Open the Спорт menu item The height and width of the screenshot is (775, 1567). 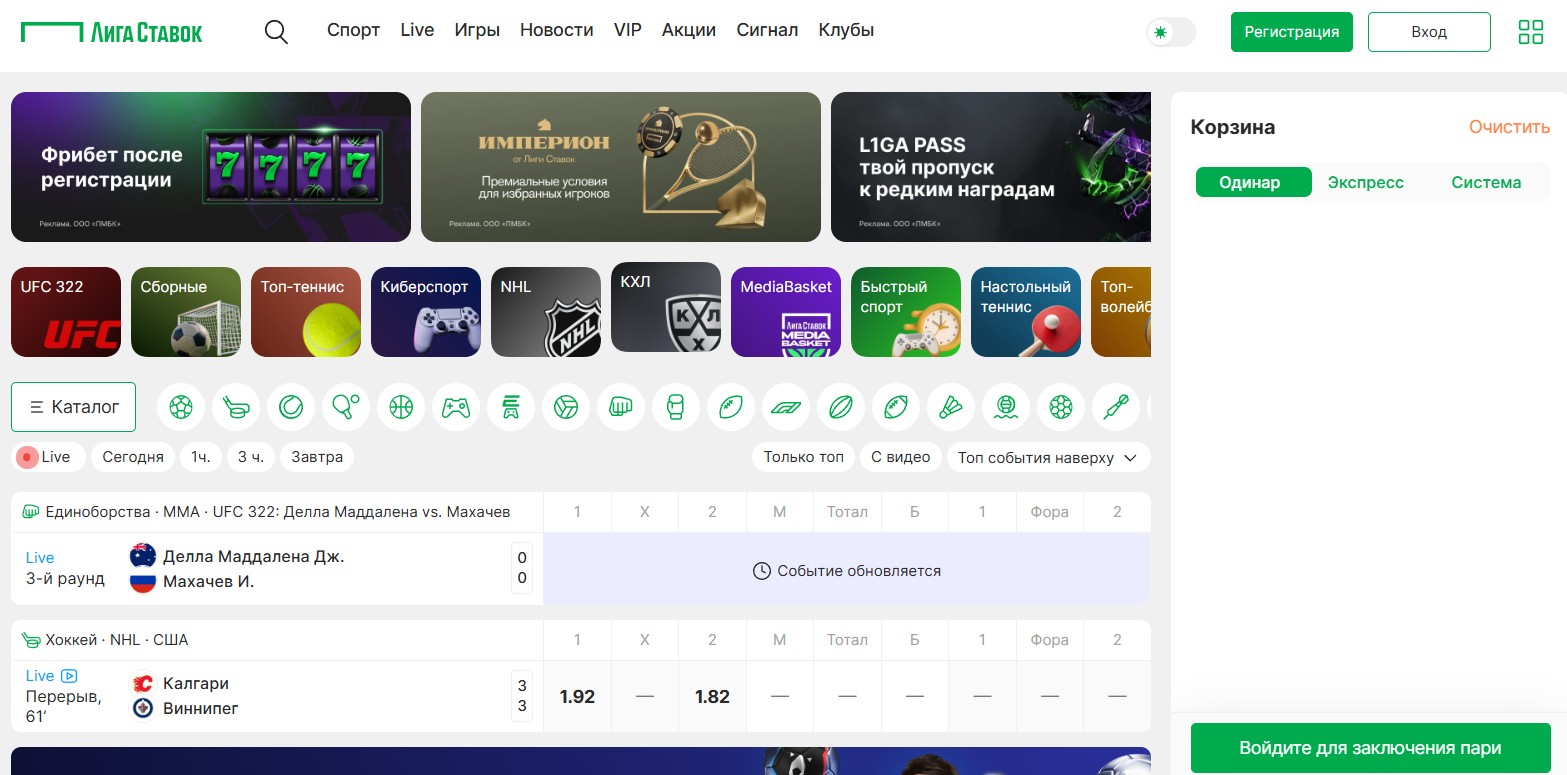tap(353, 30)
